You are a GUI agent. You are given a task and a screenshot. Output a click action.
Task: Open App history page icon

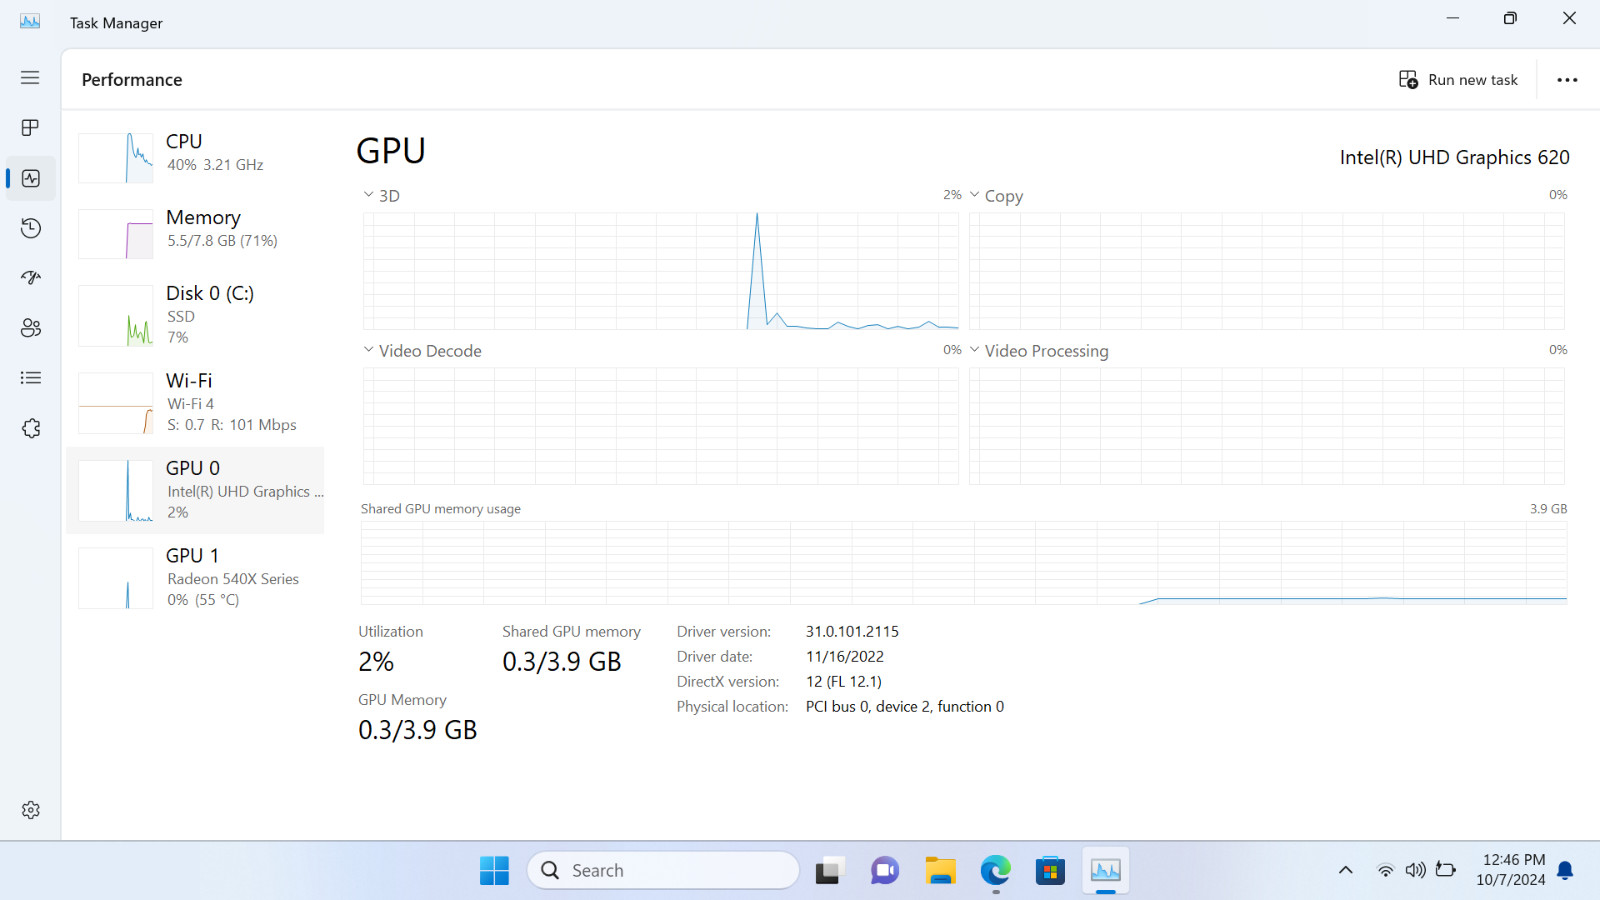pos(30,228)
